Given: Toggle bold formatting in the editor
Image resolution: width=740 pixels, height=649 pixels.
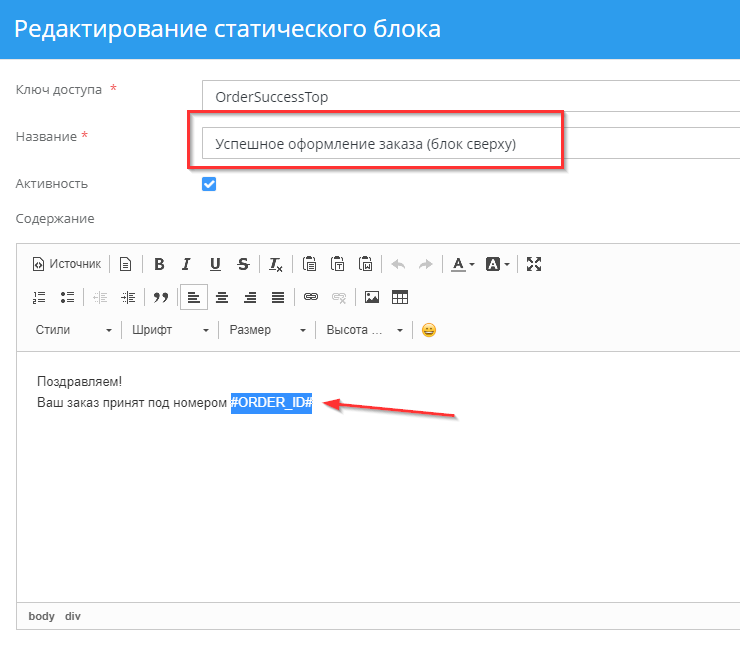Looking at the screenshot, I should click(x=159, y=264).
